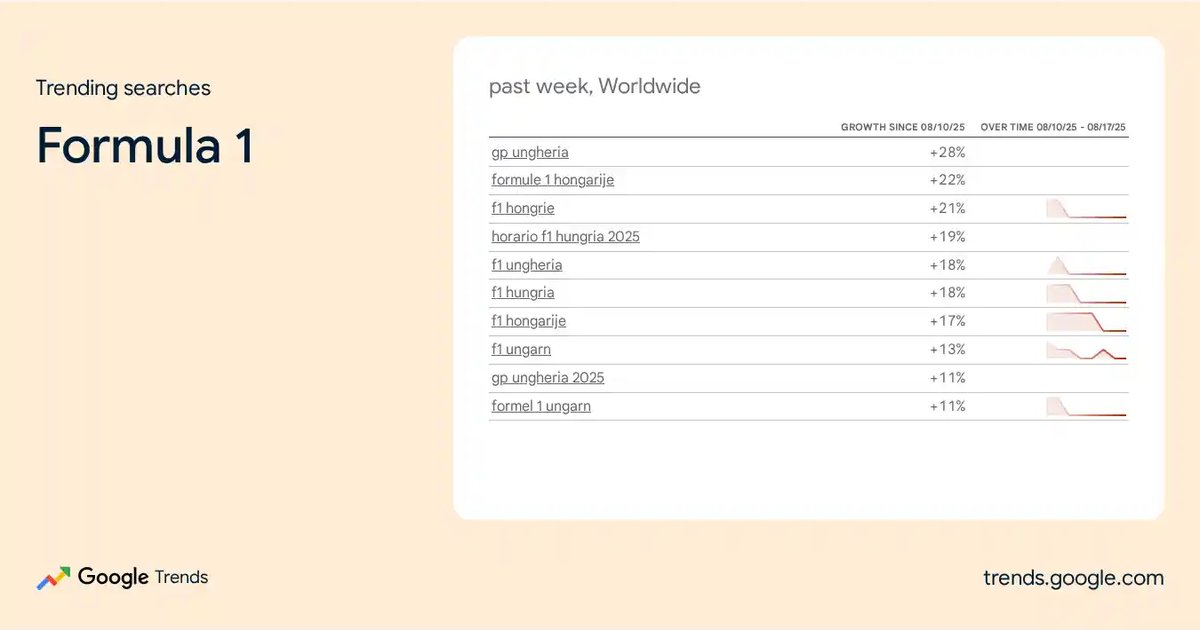Open 'horario f1 hungria 2025' link
1200x630 pixels.
565,237
